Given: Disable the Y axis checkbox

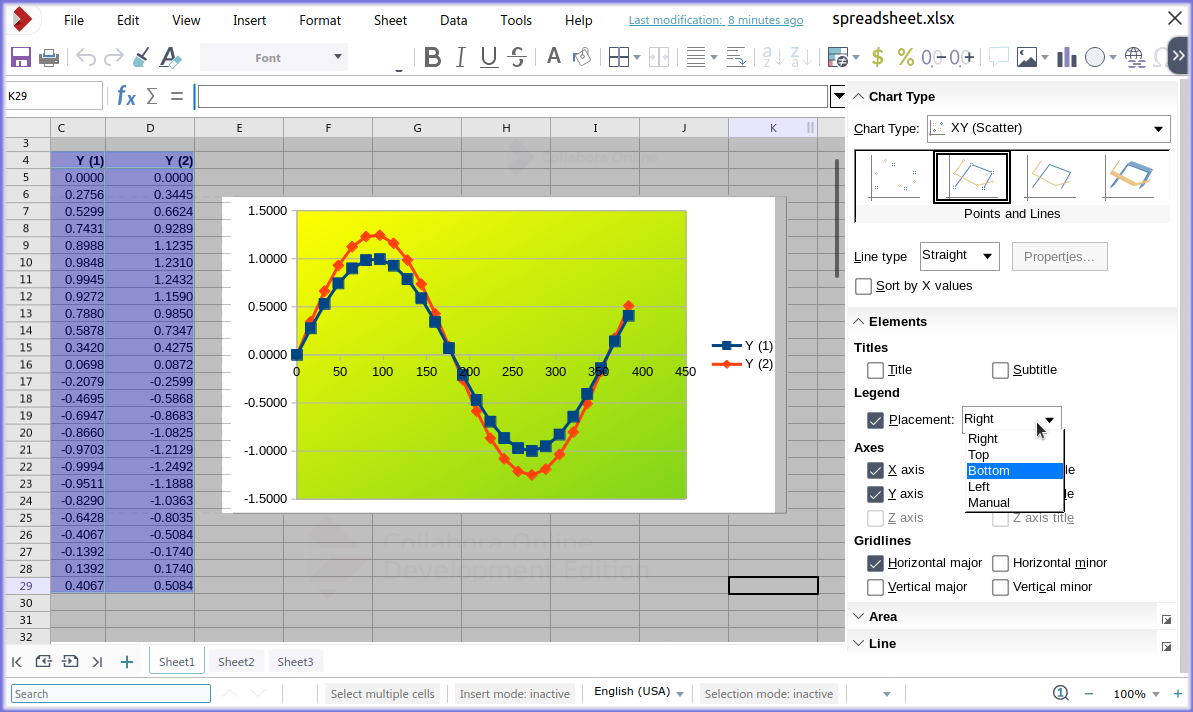Looking at the screenshot, I should click(875, 494).
